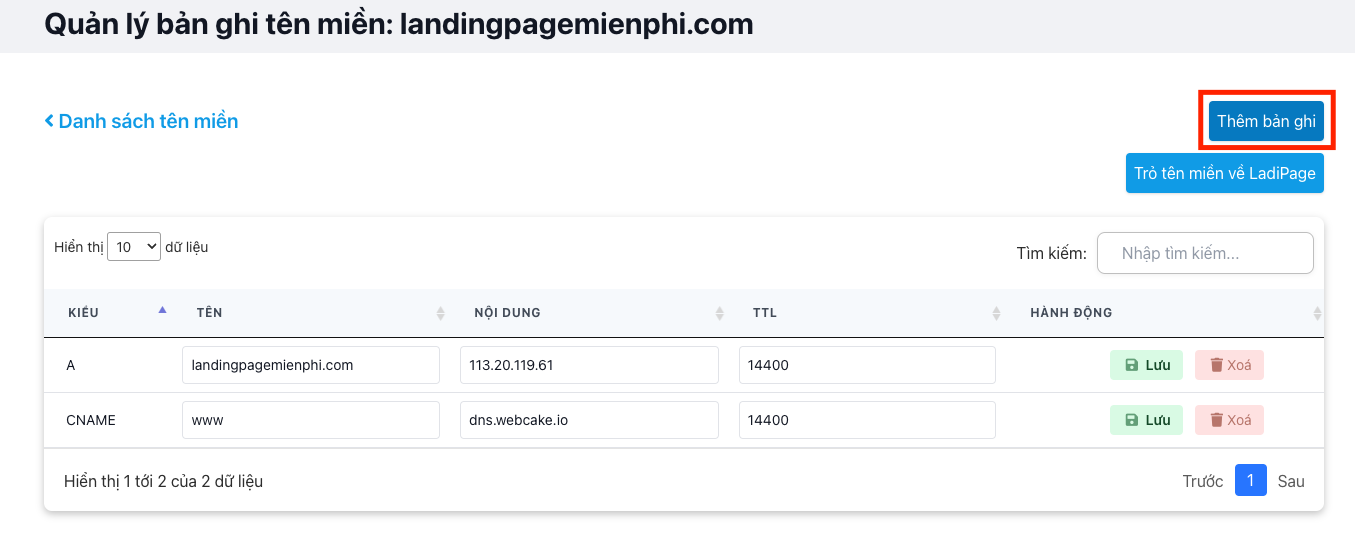Save the A record with Lưu

(1146, 365)
